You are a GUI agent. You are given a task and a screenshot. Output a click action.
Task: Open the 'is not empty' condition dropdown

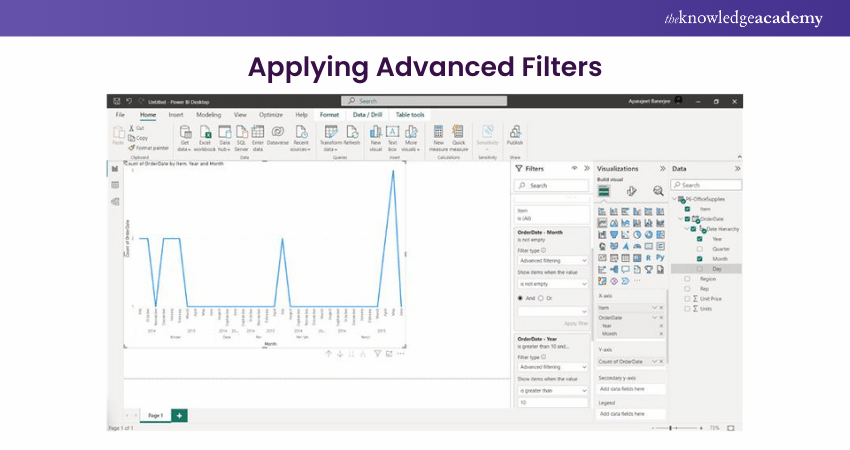click(551, 284)
